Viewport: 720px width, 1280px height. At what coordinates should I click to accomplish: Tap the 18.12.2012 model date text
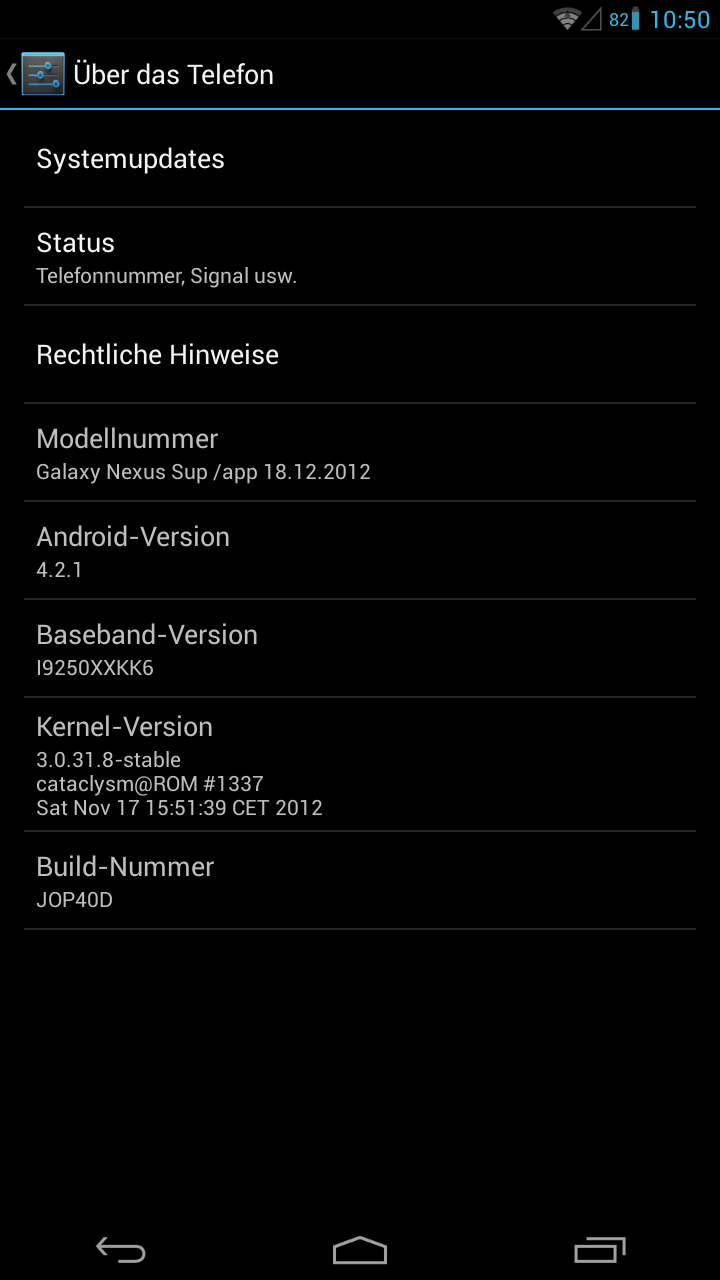click(317, 472)
